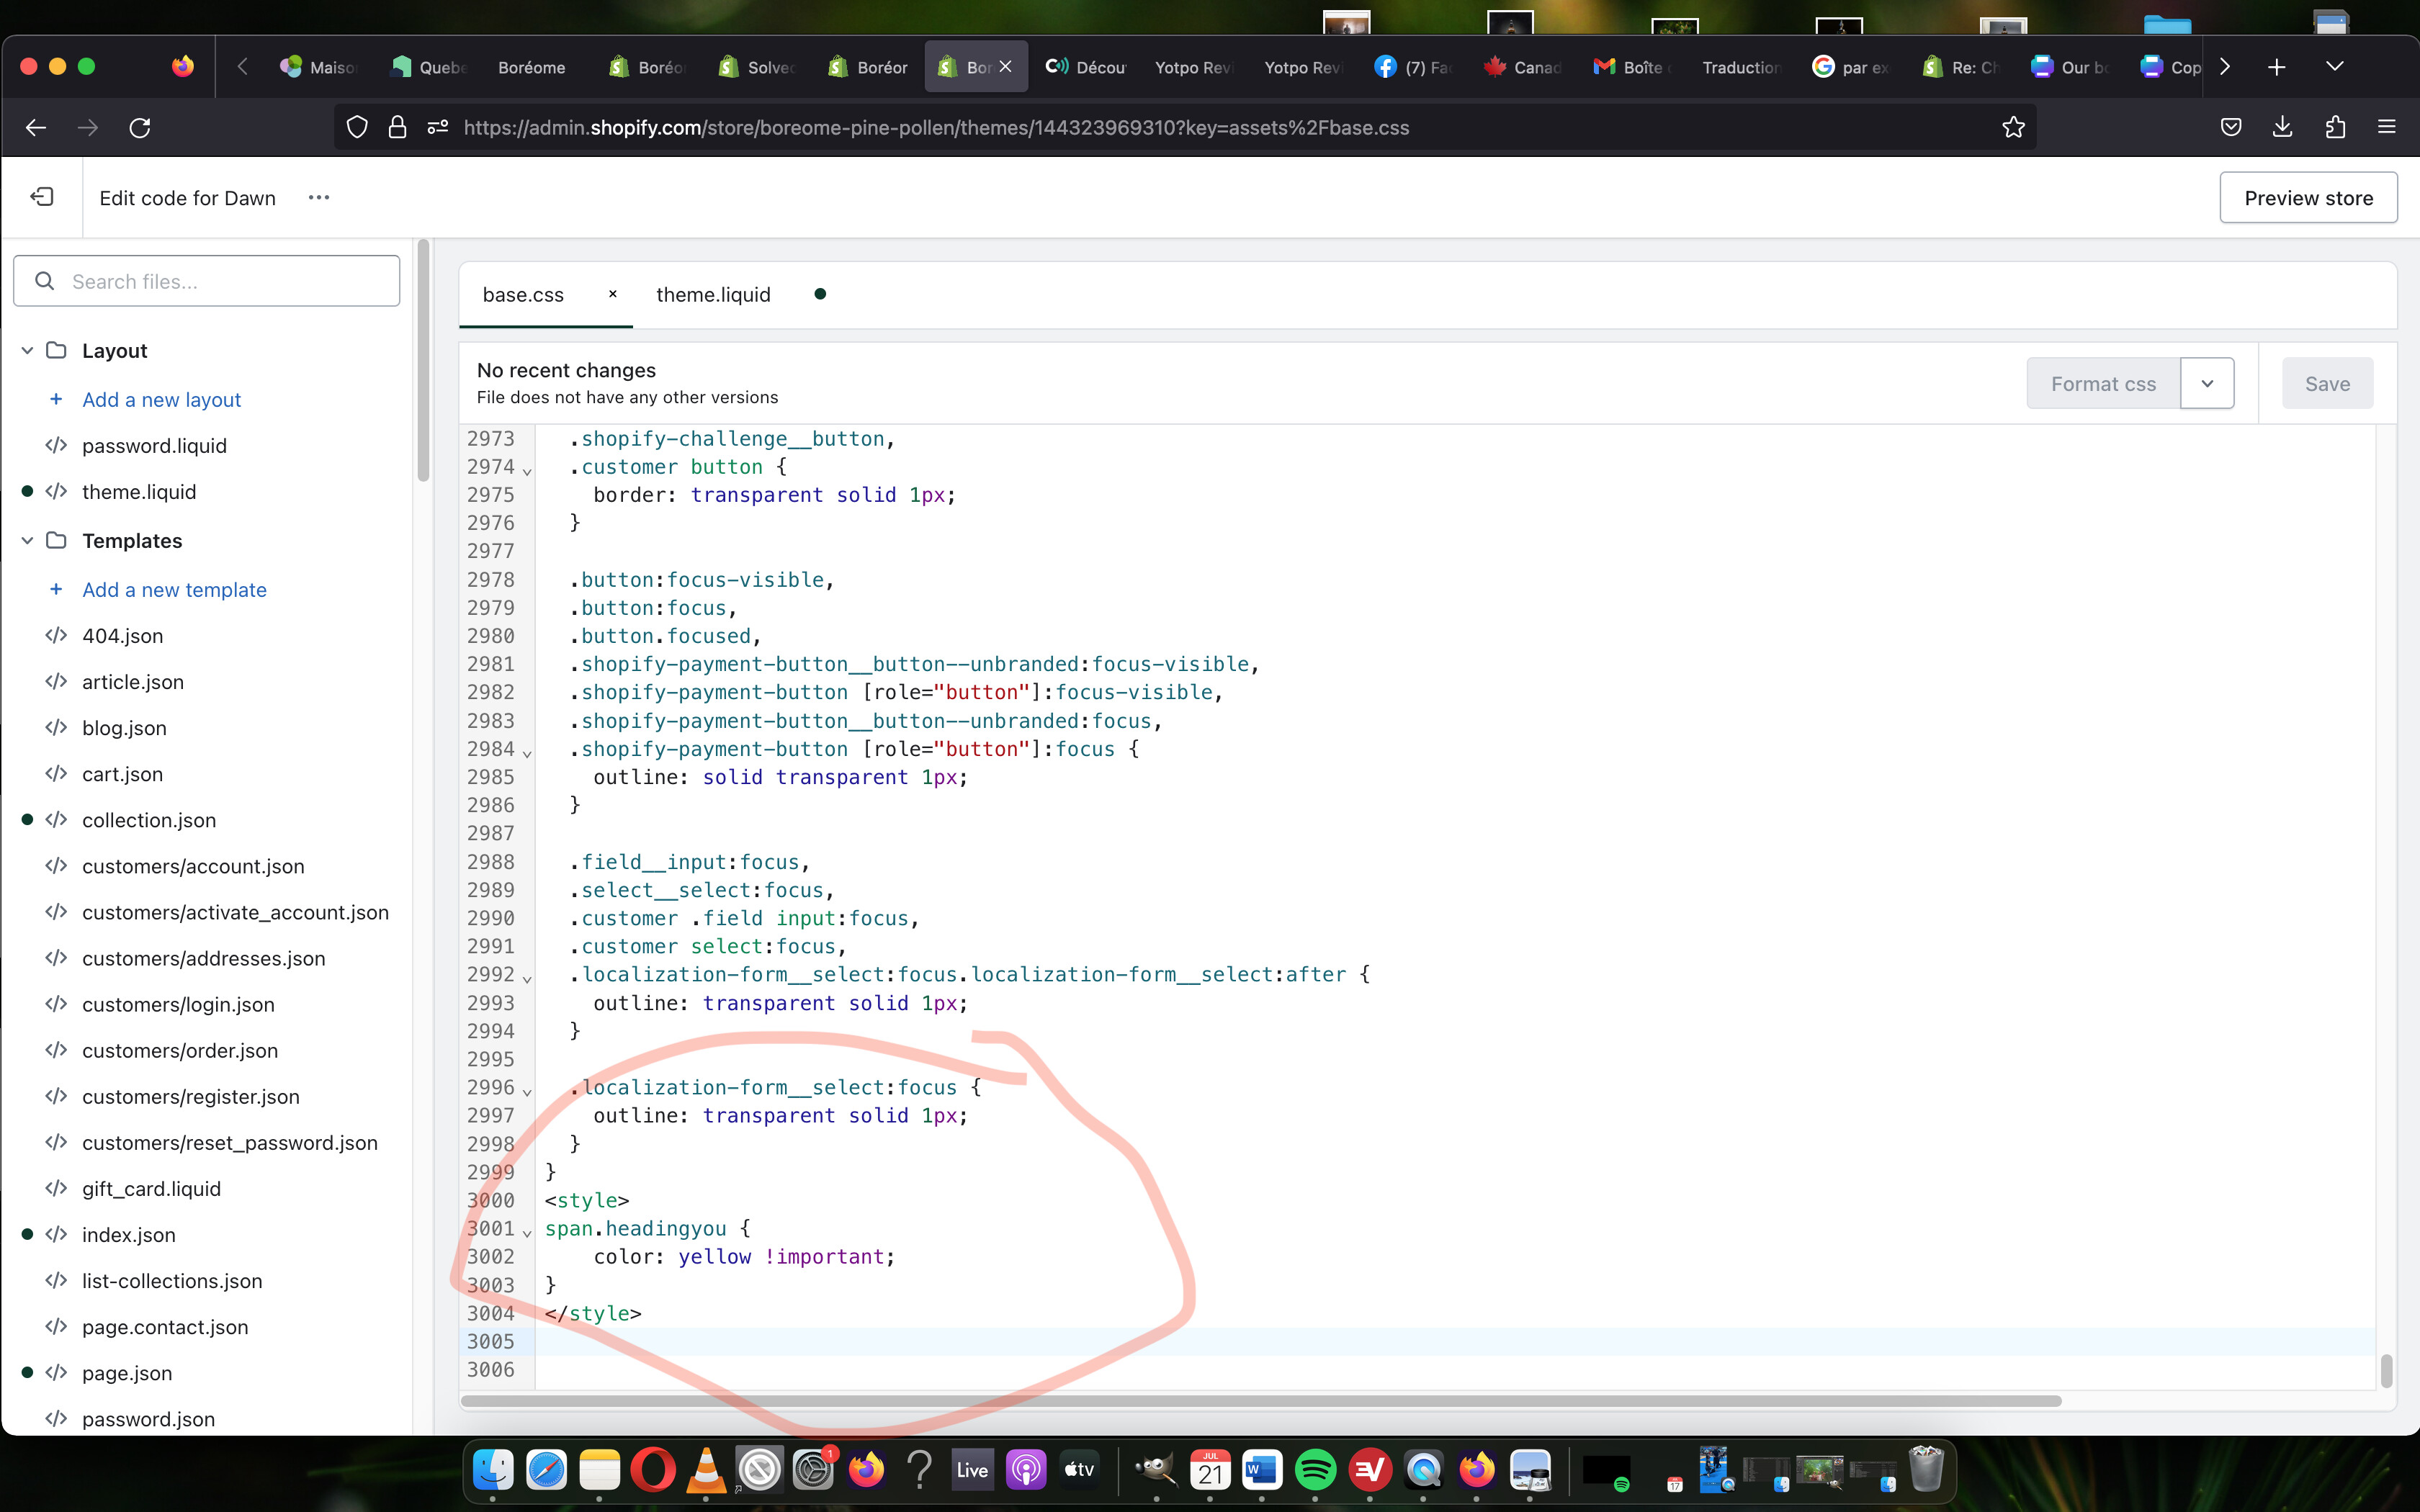Collapse the Layout folder
2420x1512 pixels.
27,351
